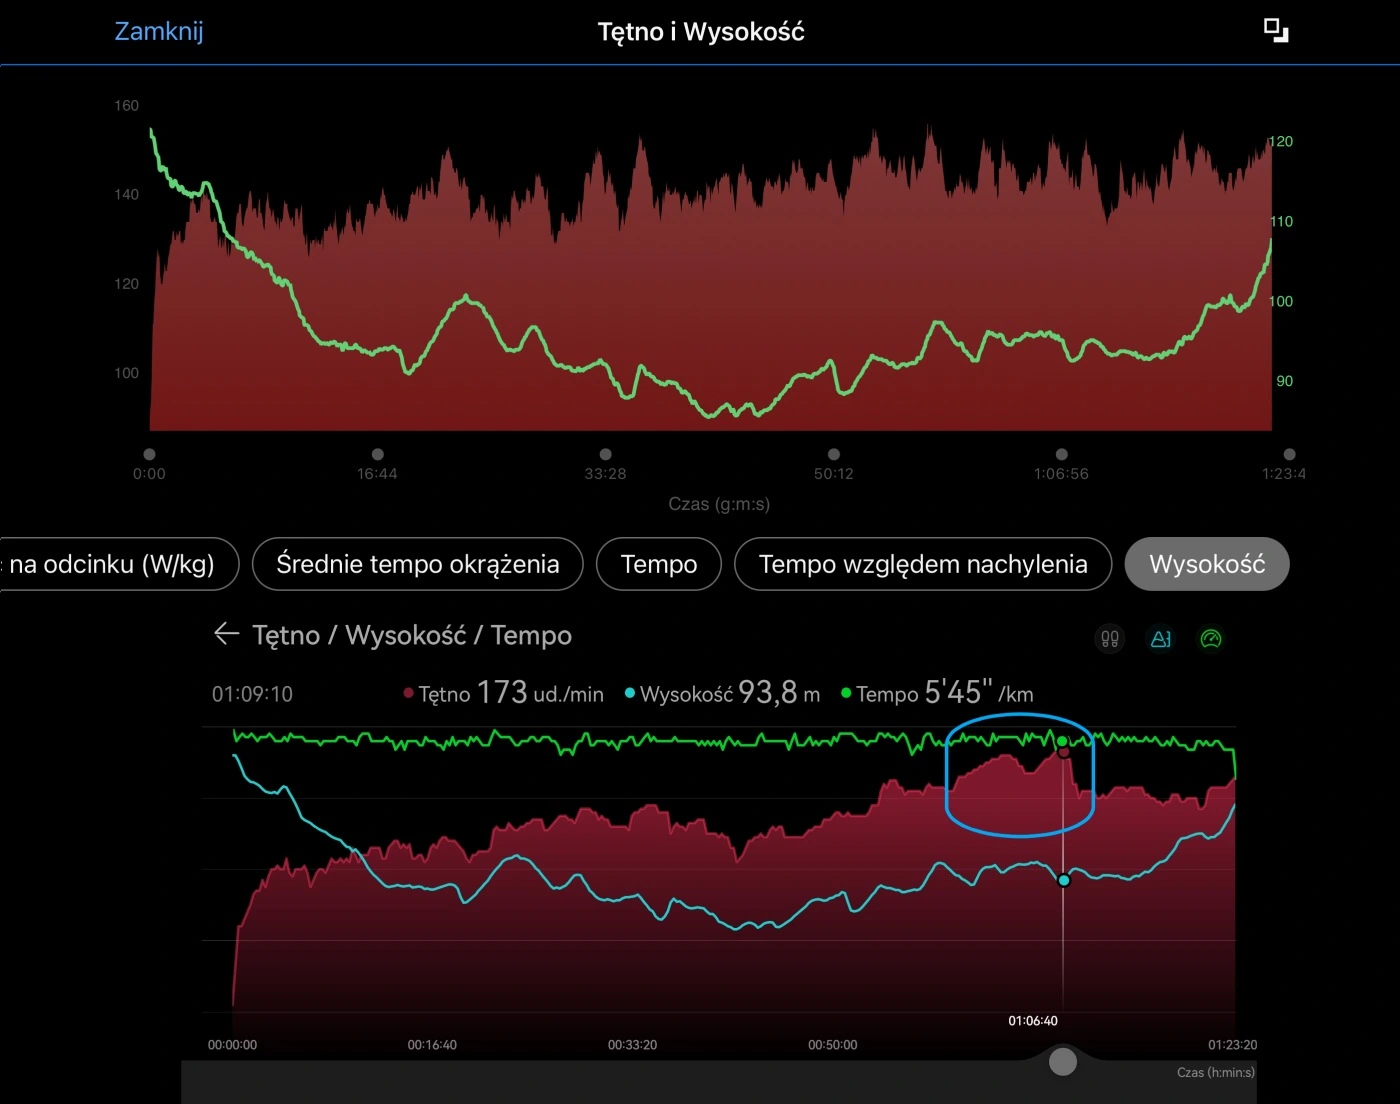Image resolution: width=1400 pixels, height=1104 pixels.
Task: Select the Wysokość chip
Action: pos(1206,564)
